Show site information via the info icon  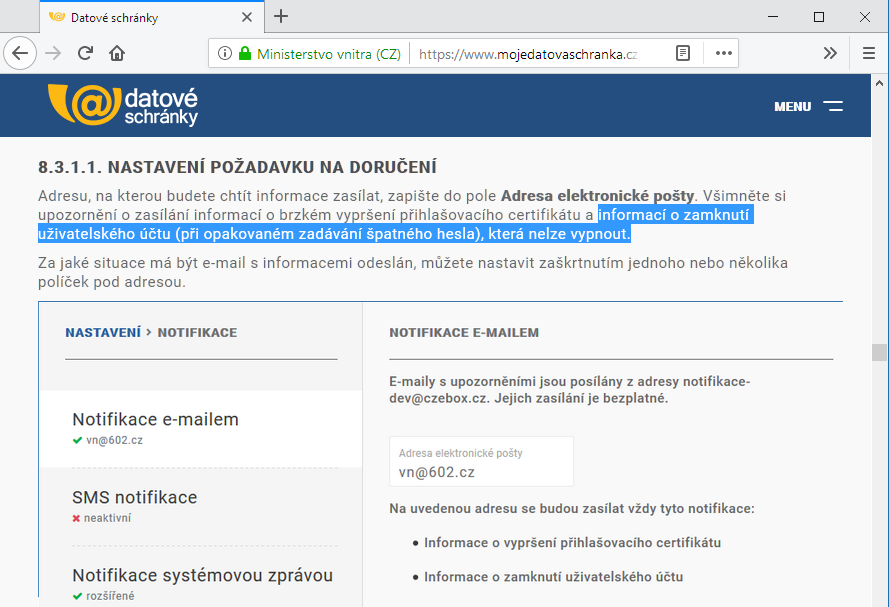pos(225,53)
